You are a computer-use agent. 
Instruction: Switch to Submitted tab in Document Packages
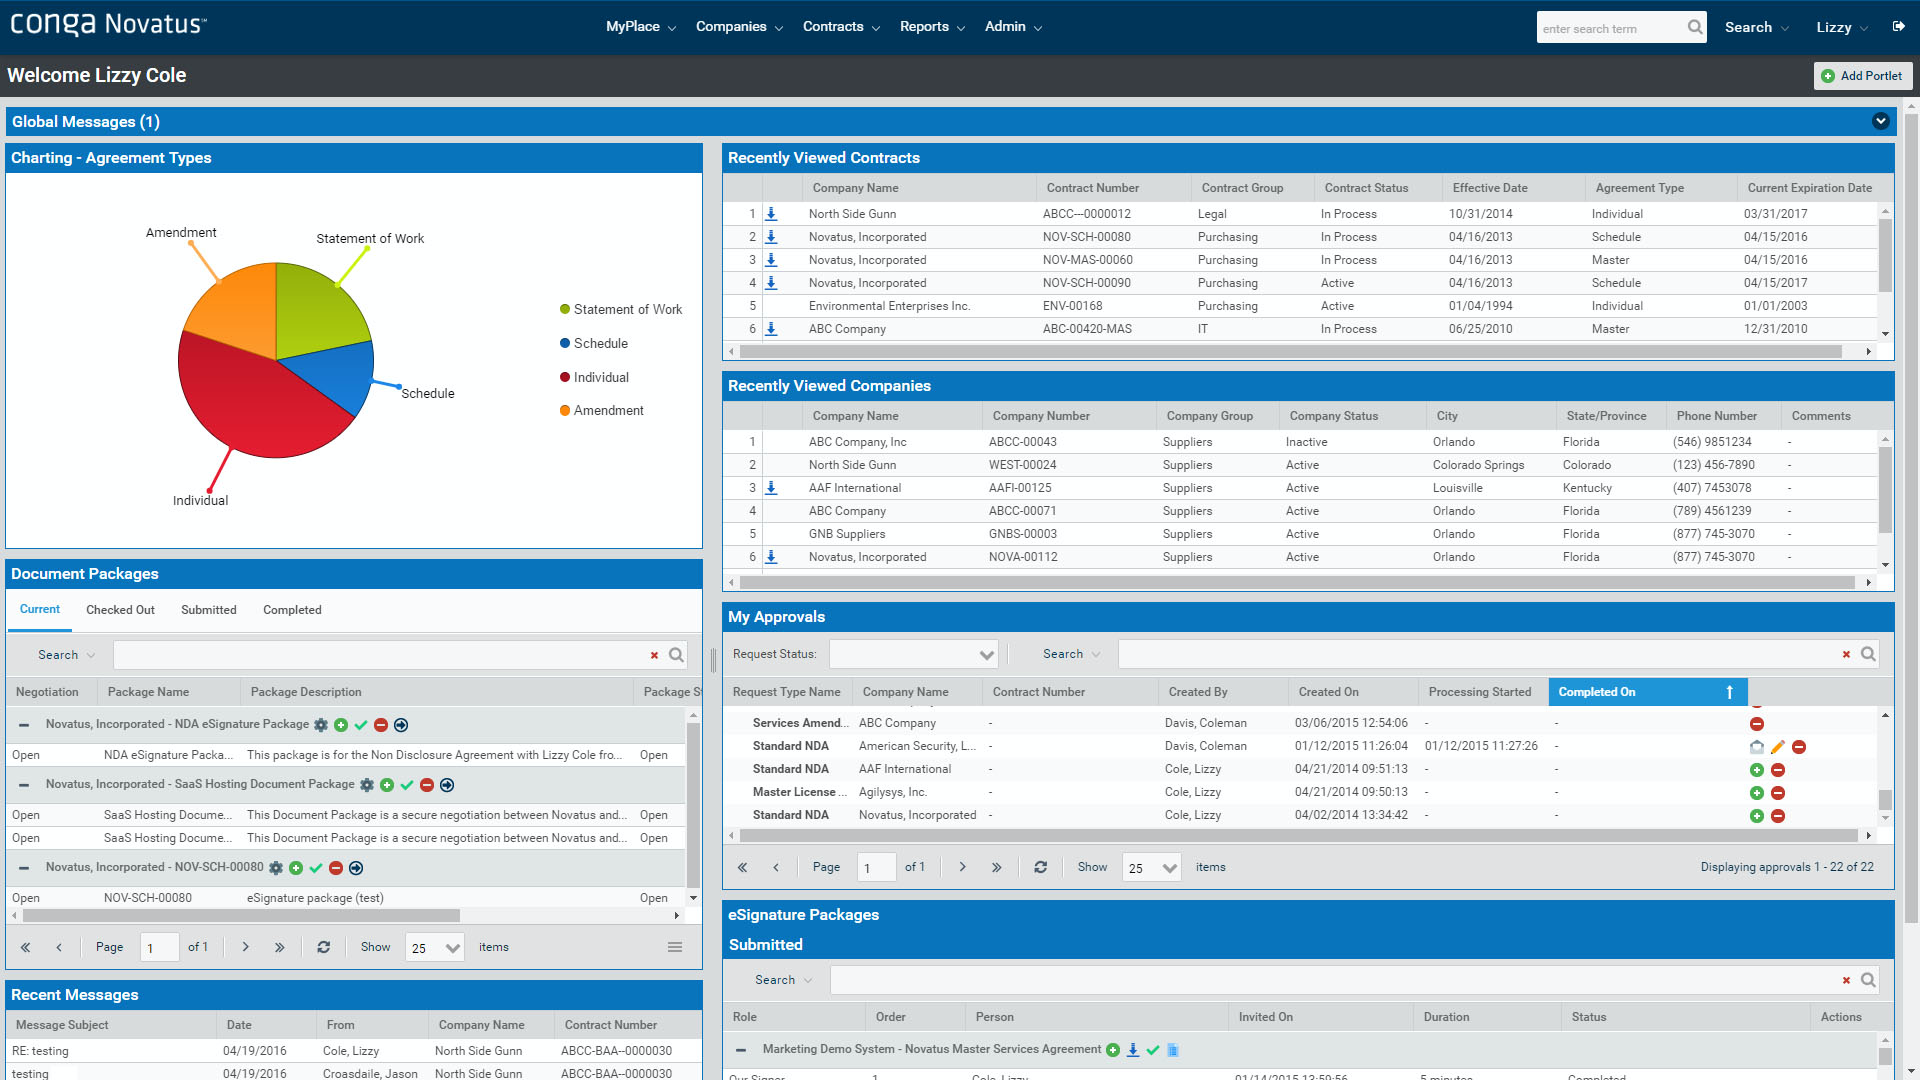[x=209, y=610]
